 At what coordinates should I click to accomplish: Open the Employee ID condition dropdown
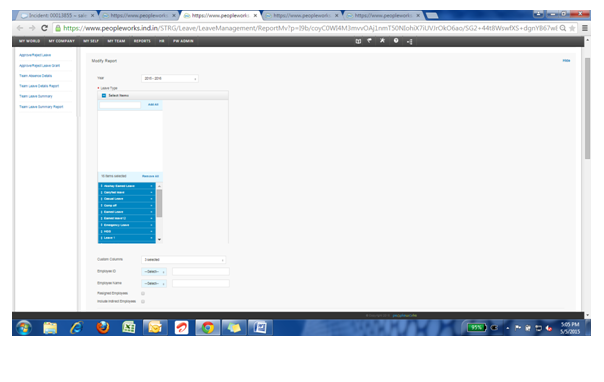(154, 272)
